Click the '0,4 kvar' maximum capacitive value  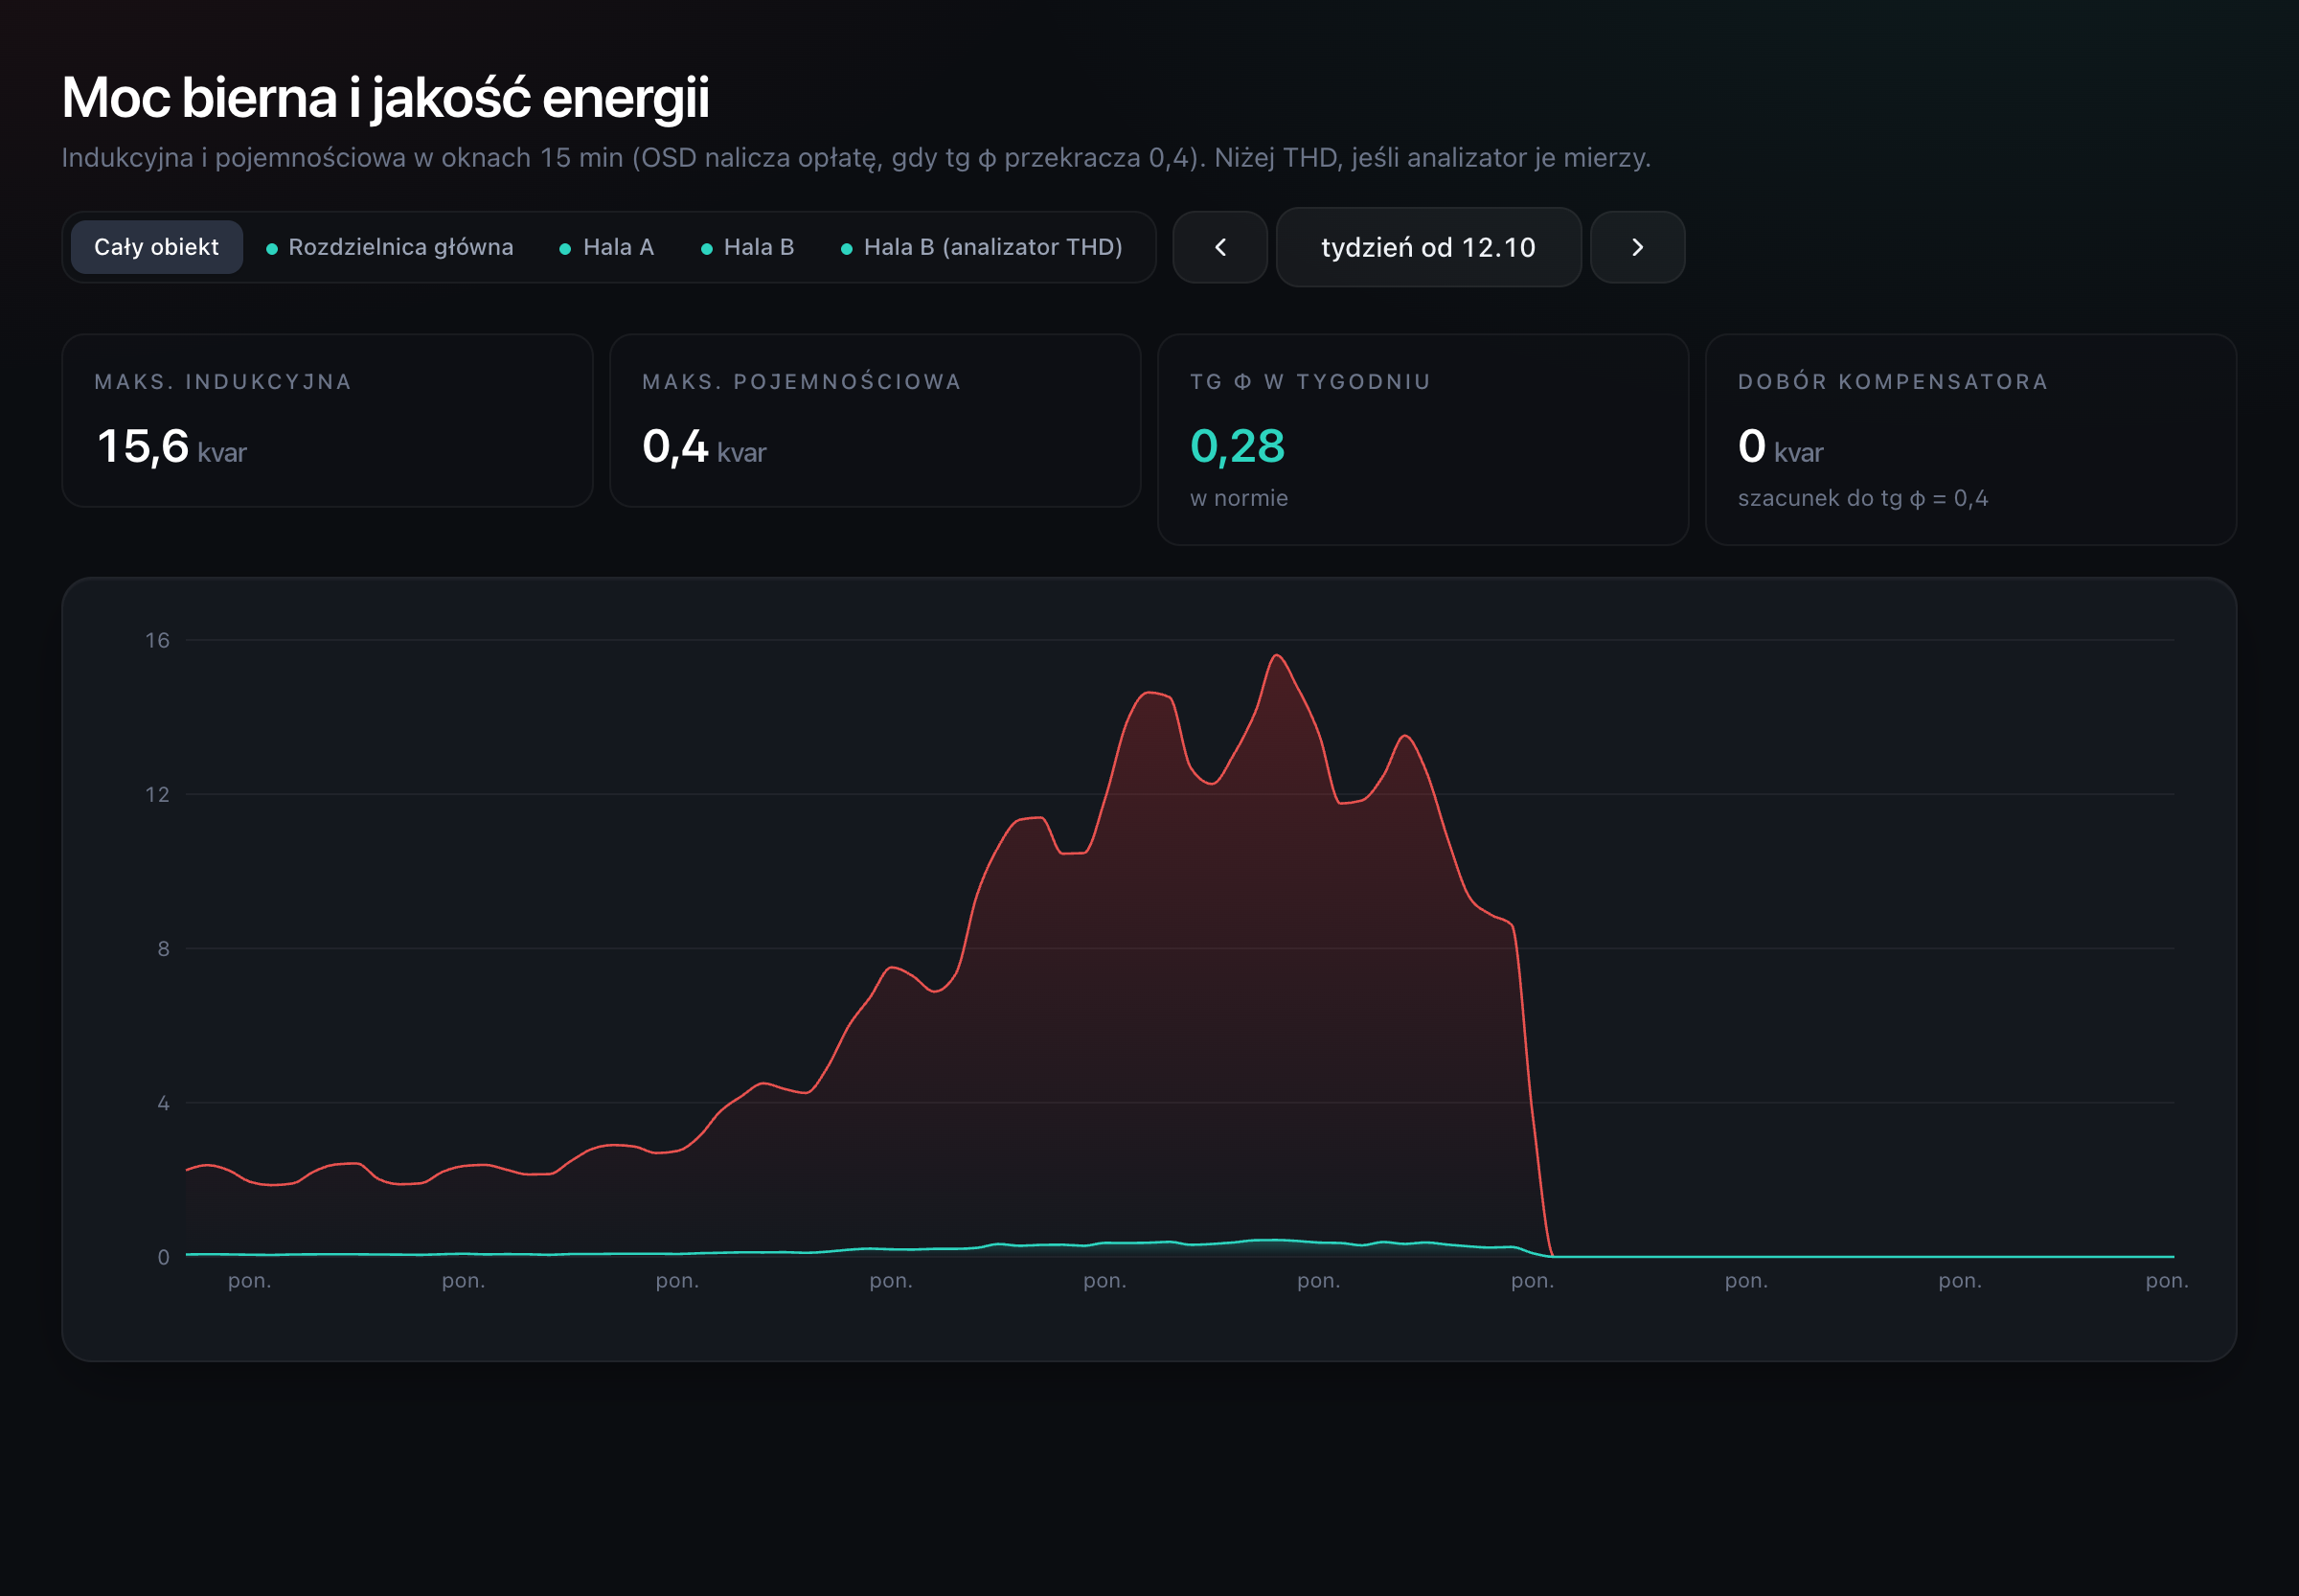coord(704,447)
